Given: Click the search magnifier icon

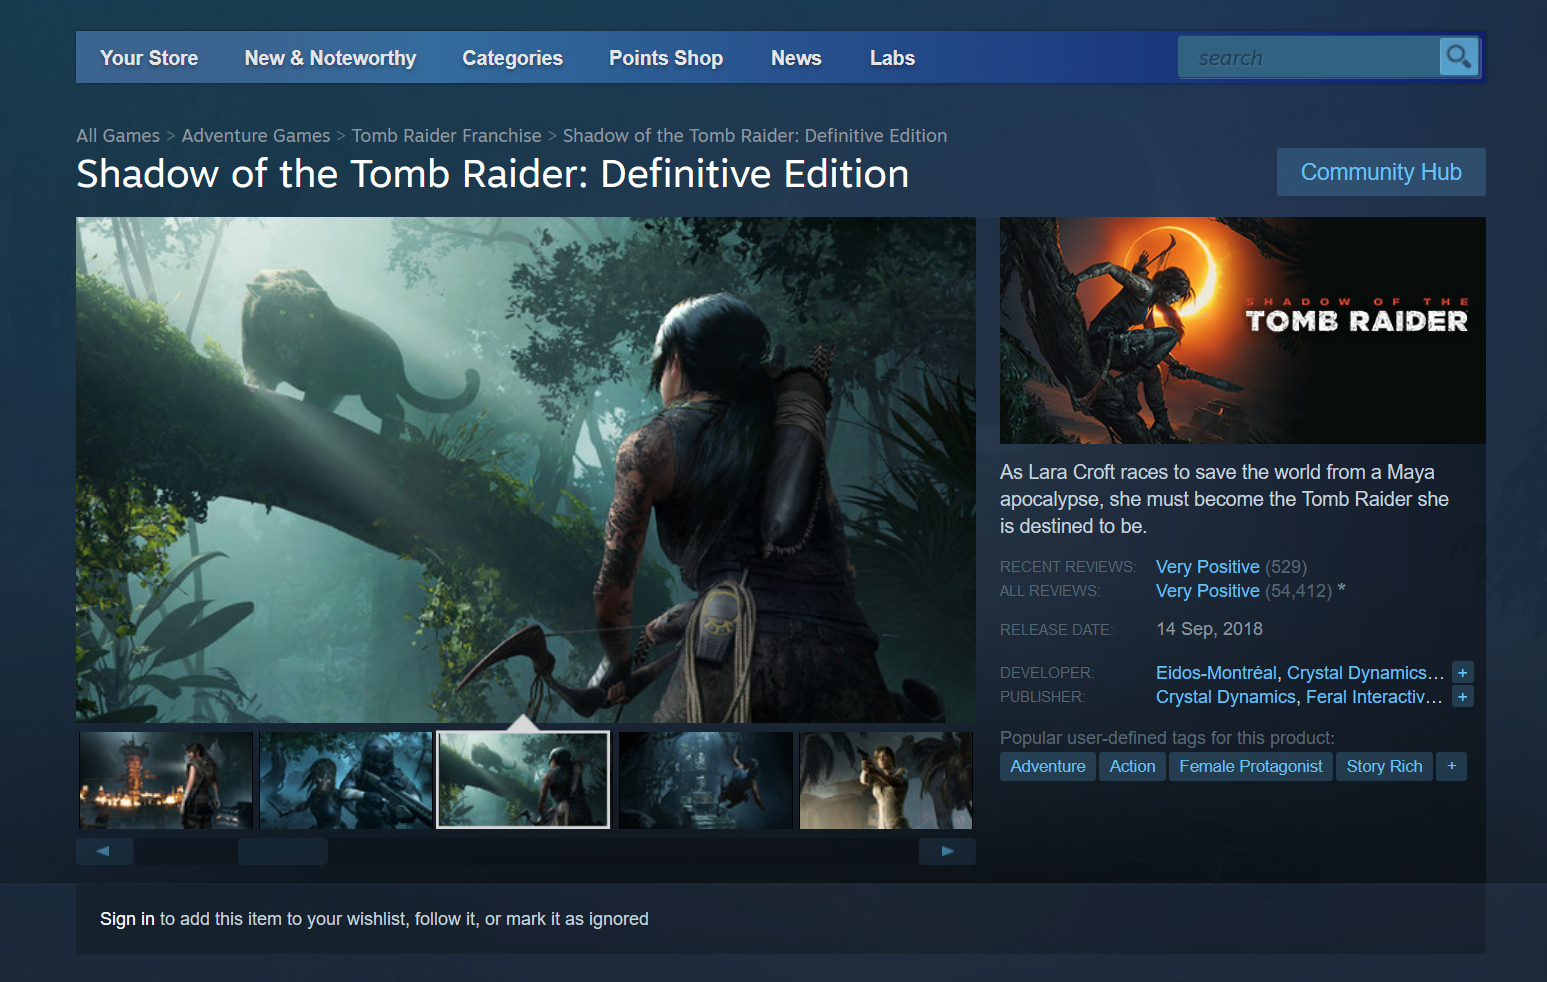Looking at the screenshot, I should click(1458, 57).
